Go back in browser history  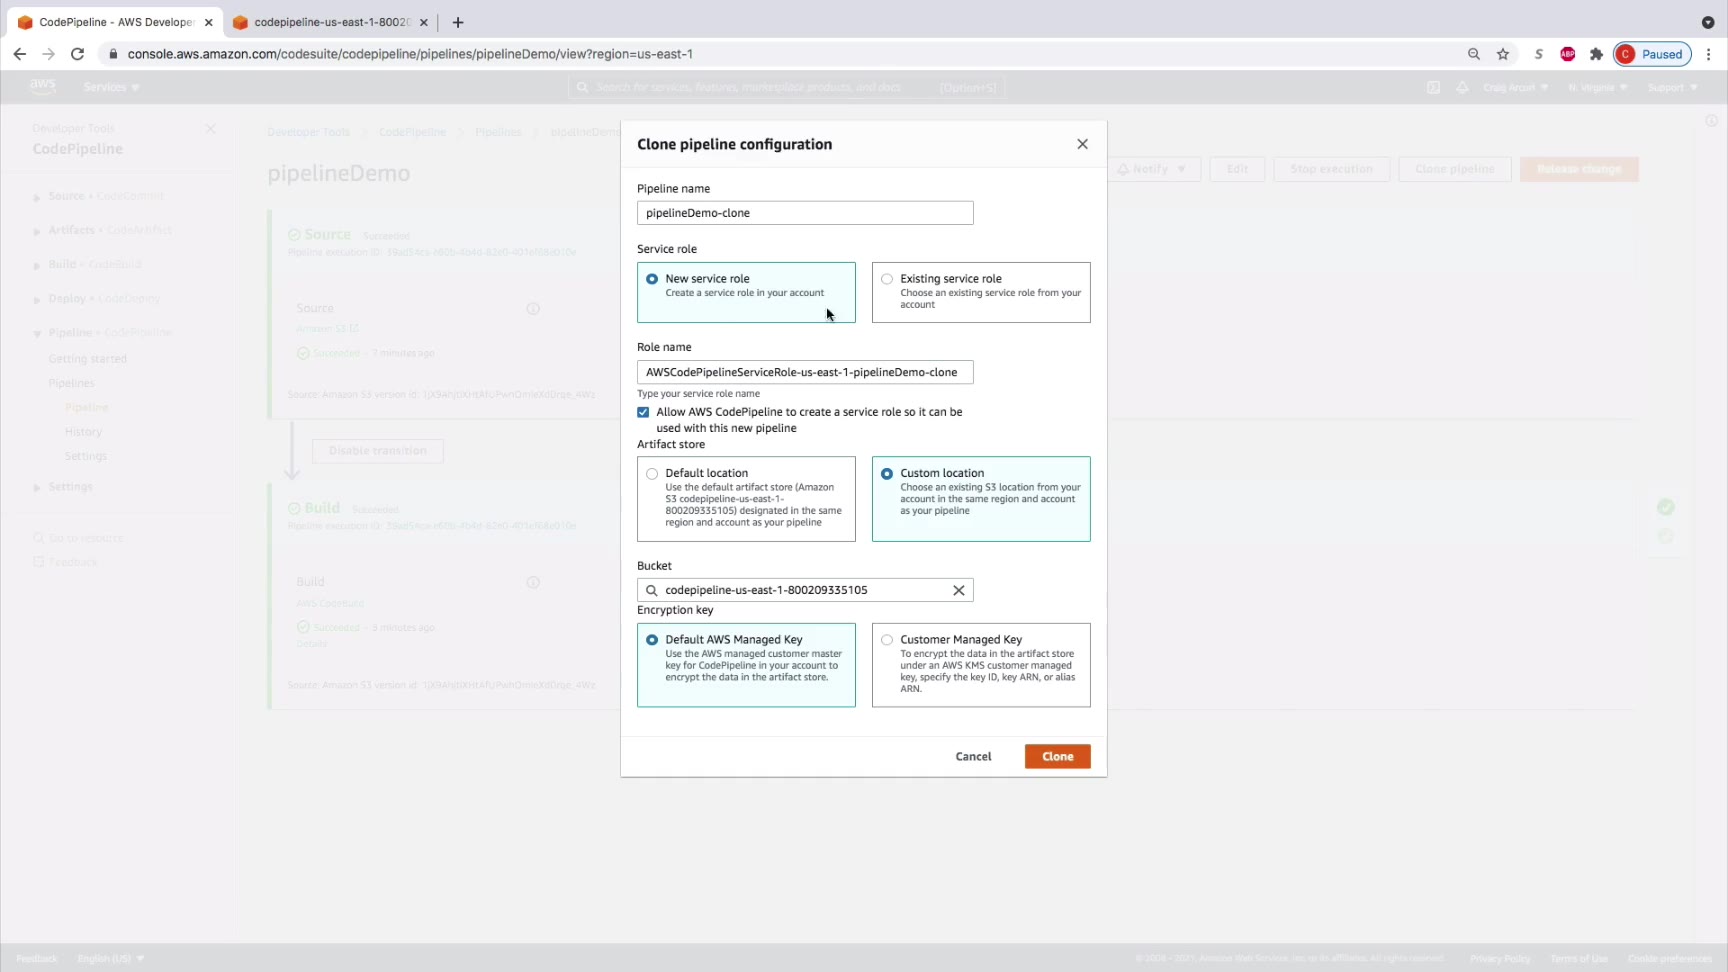pyautogui.click(x=20, y=54)
